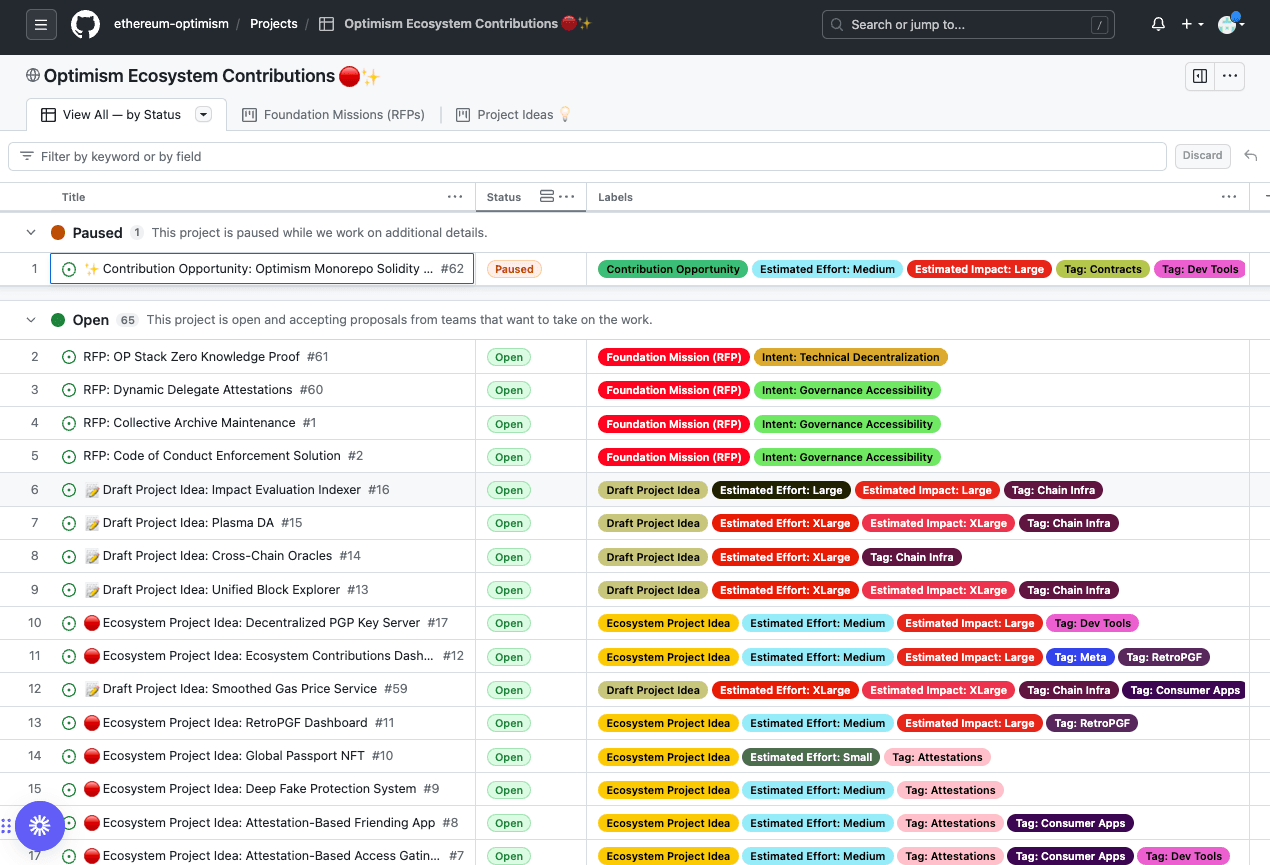Viewport: 1270px width, 865px height.
Task: Toggle the project side panel icon
Action: (x=1200, y=76)
